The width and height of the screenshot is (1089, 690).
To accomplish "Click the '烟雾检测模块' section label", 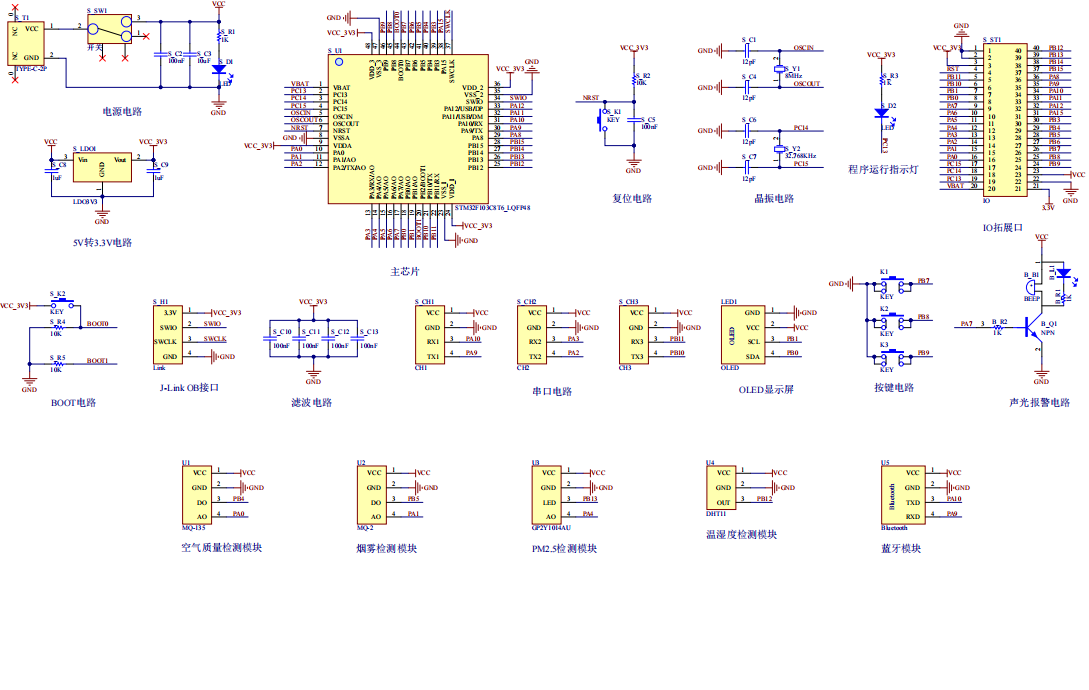I will [x=387, y=549].
